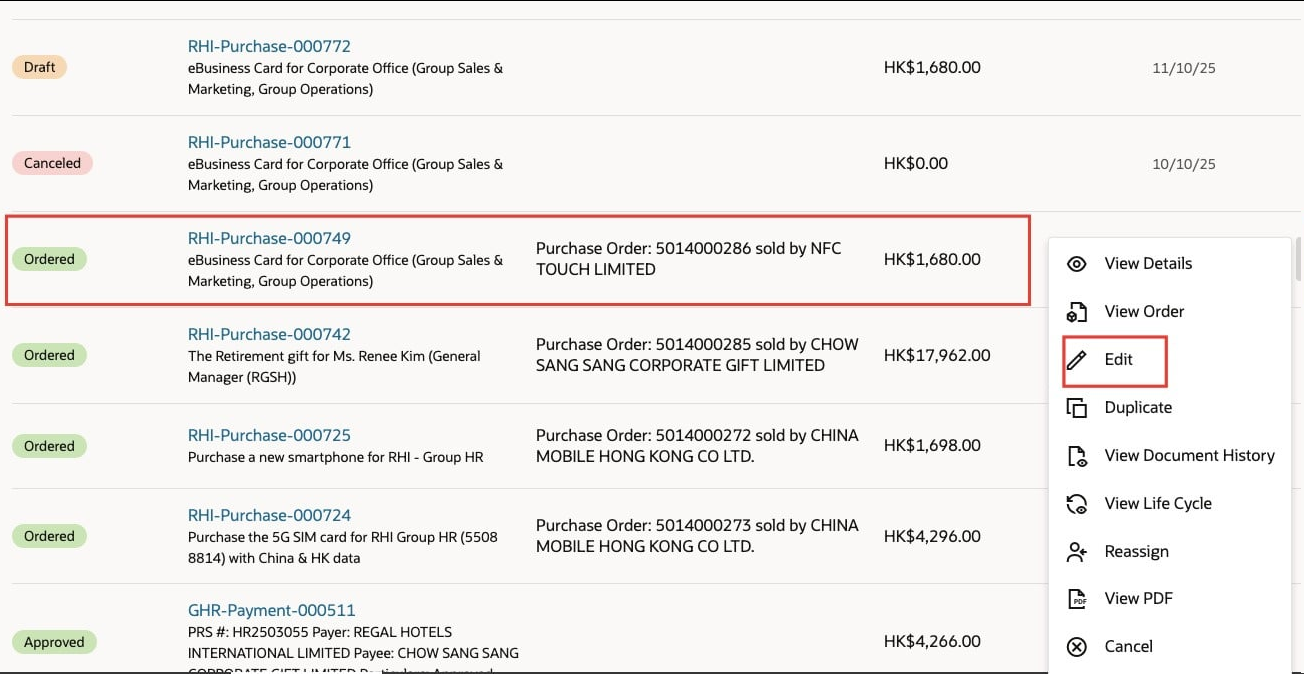
Task: Open requisition RHI-Purchase-000772
Action: tap(269, 46)
